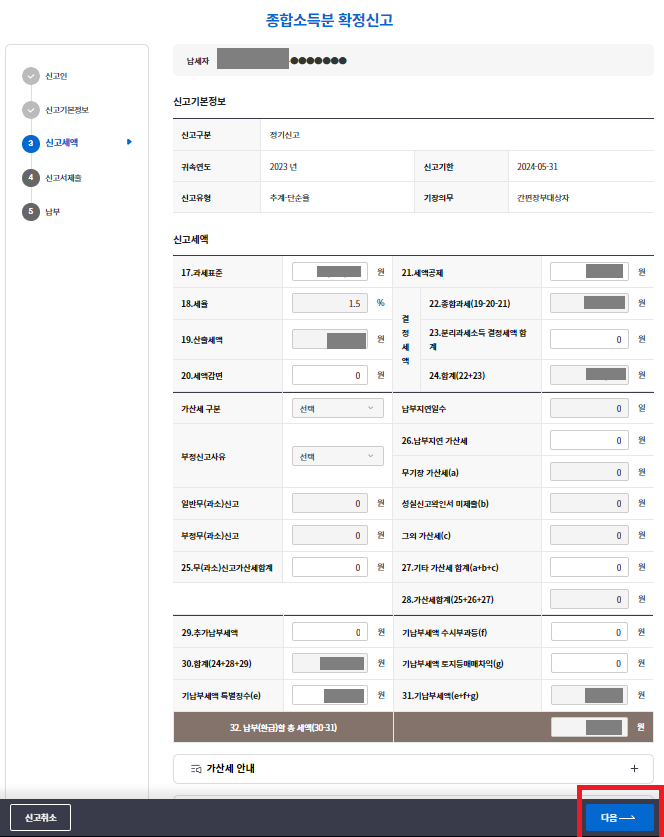Click the 그외 가산세(c) field
This screenshot has width=664, height=837.
[589, 535]
